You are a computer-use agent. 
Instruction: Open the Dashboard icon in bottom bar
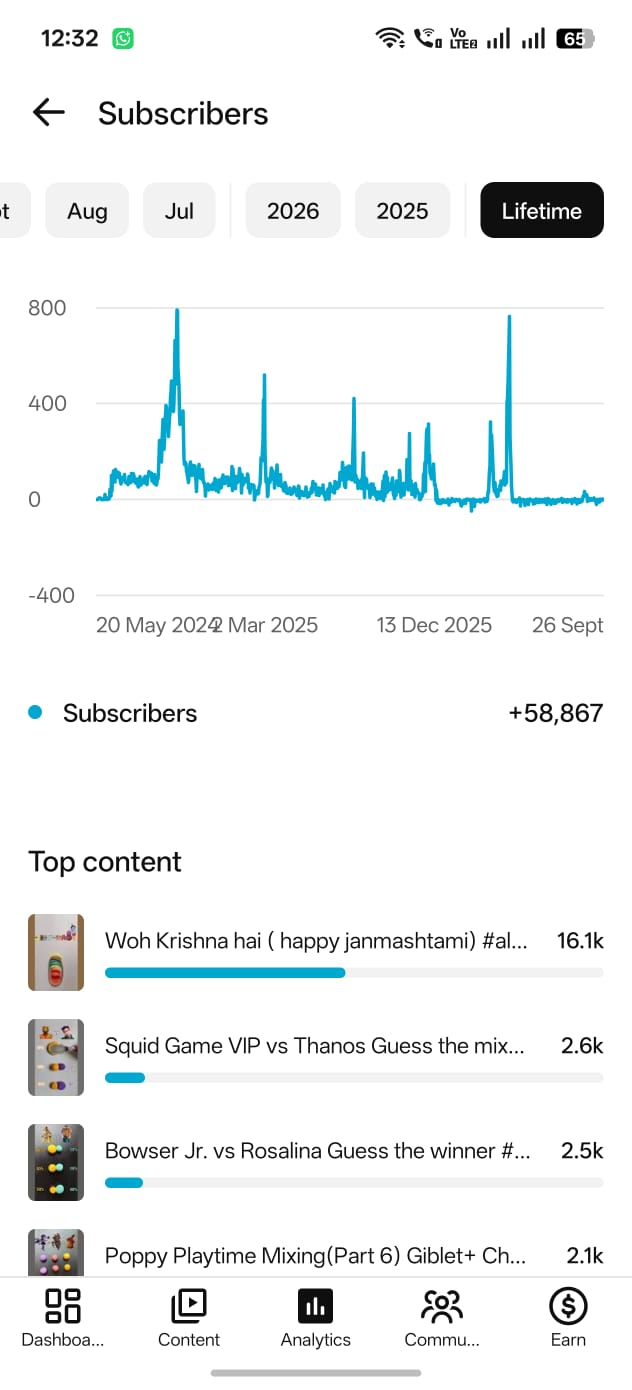click(63, 1306)
